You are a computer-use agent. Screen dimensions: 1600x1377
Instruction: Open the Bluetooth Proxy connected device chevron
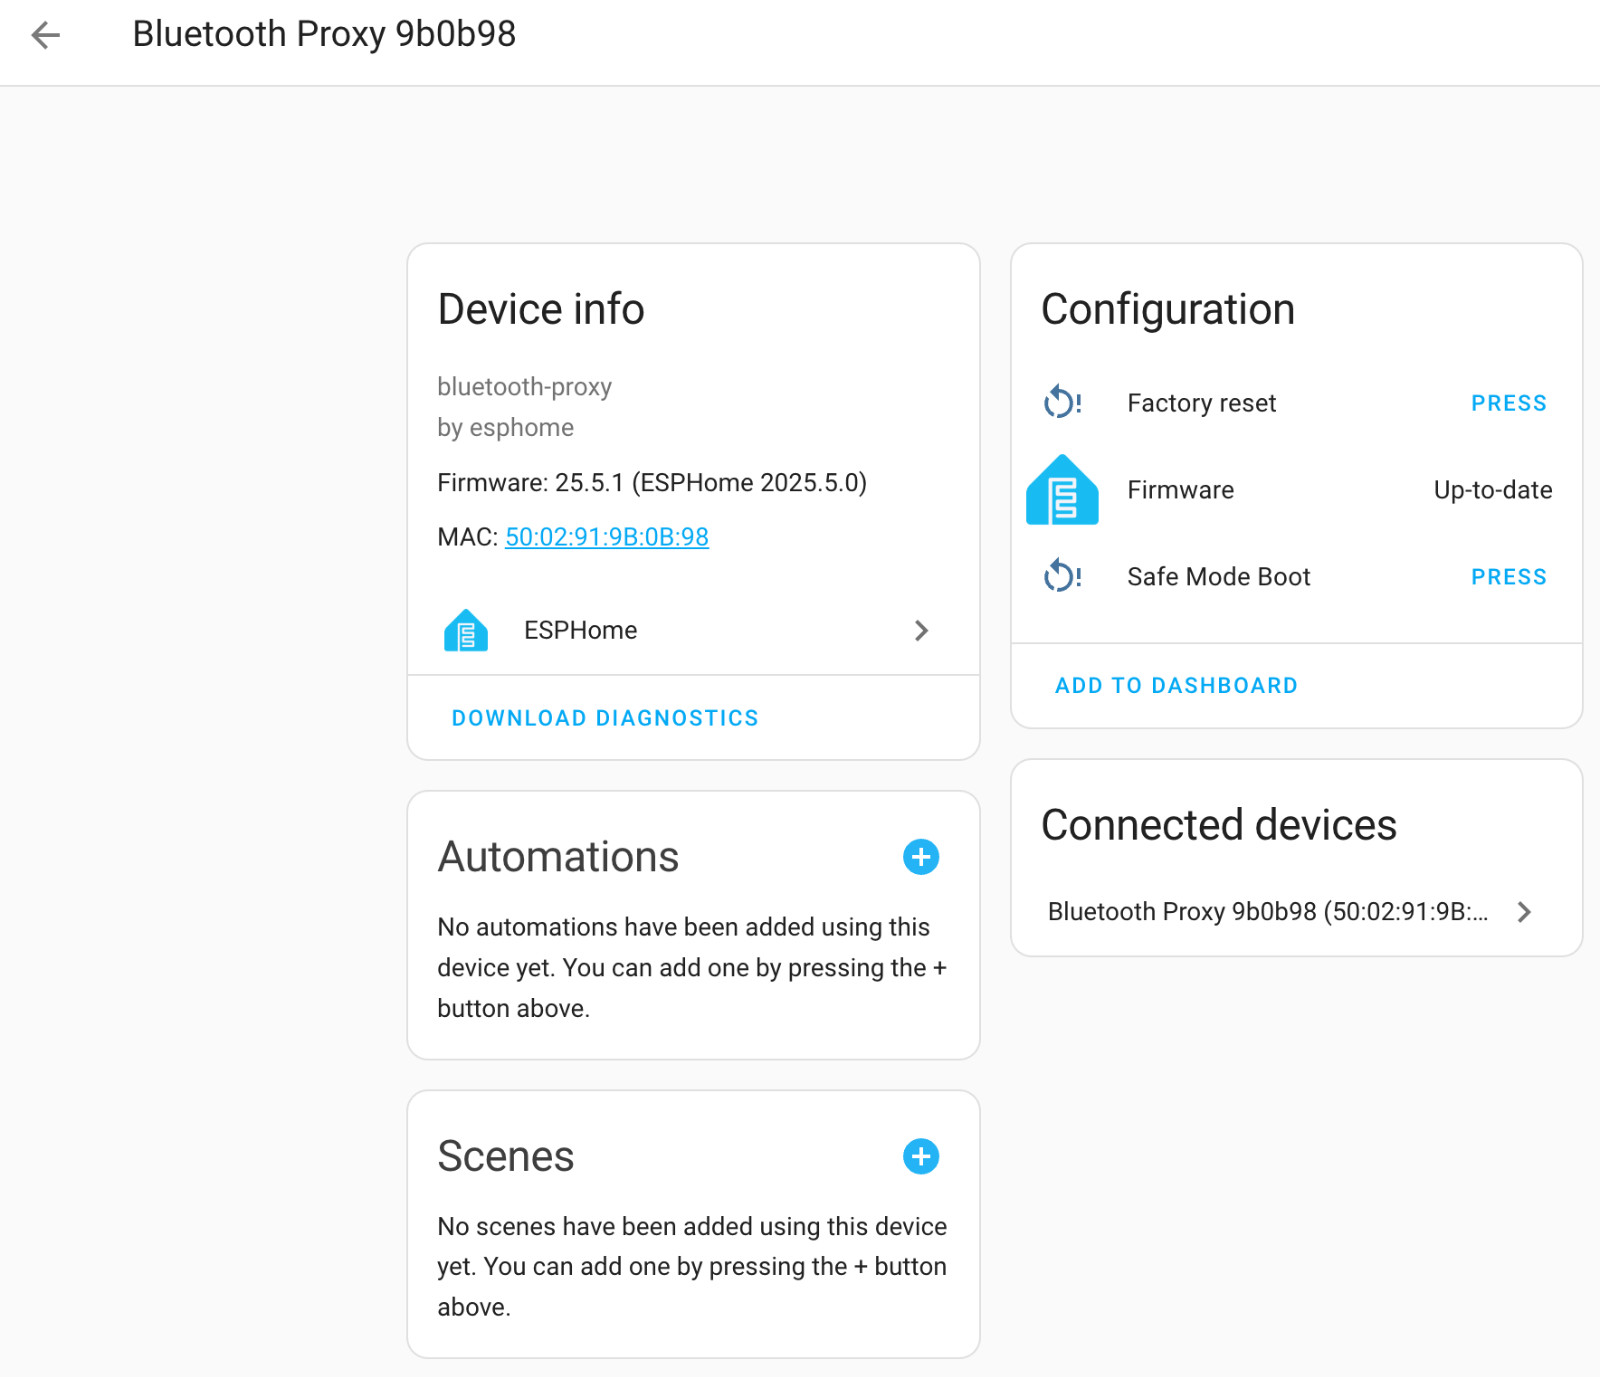coord(1525,911)
